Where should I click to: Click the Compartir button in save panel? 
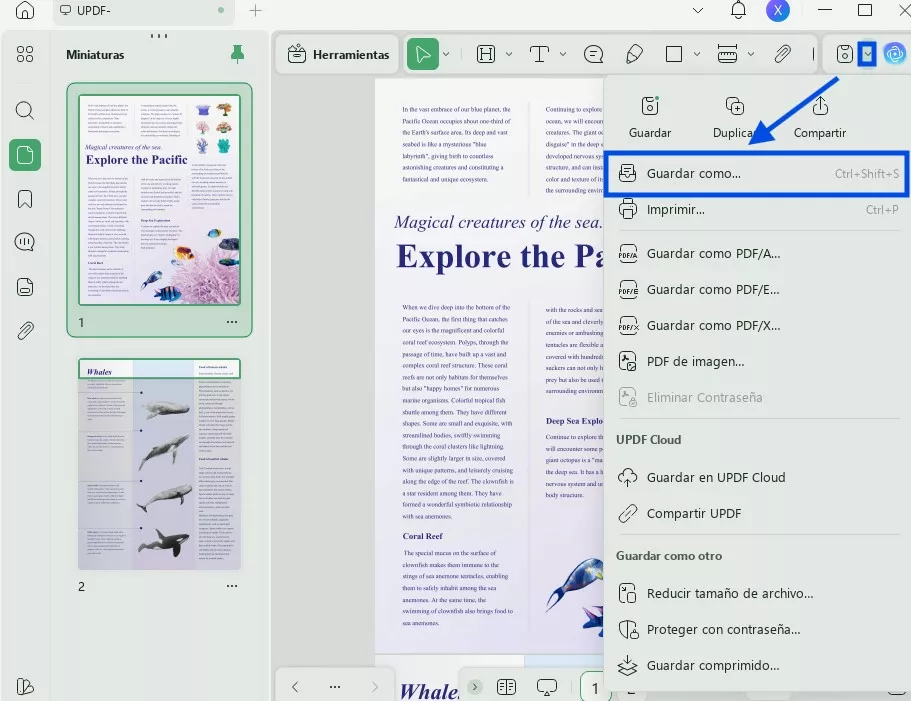[x=819, y=116]
